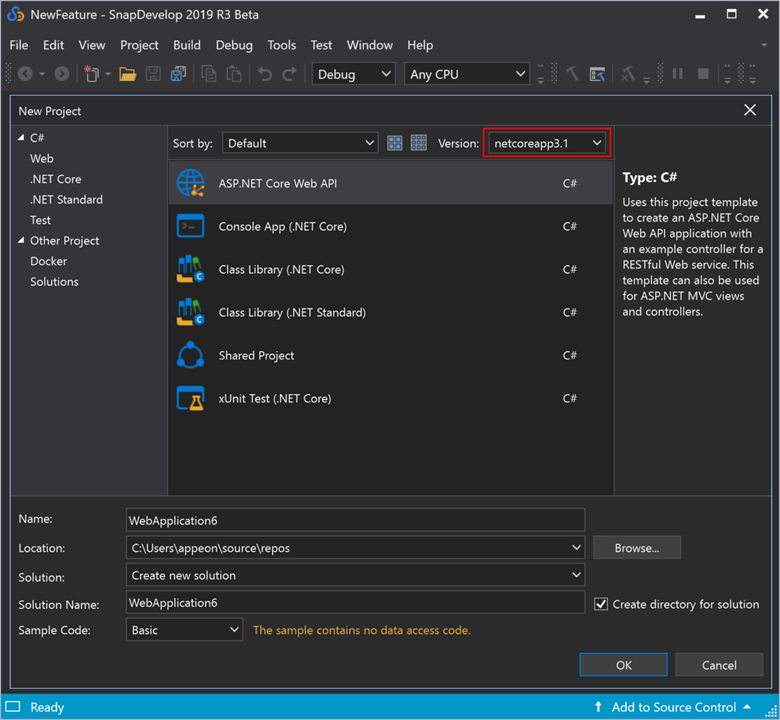The height and width of the screenshot is (720, 780).
Task: Click the Save toolbar icon
Action: (x=153, y=74)
